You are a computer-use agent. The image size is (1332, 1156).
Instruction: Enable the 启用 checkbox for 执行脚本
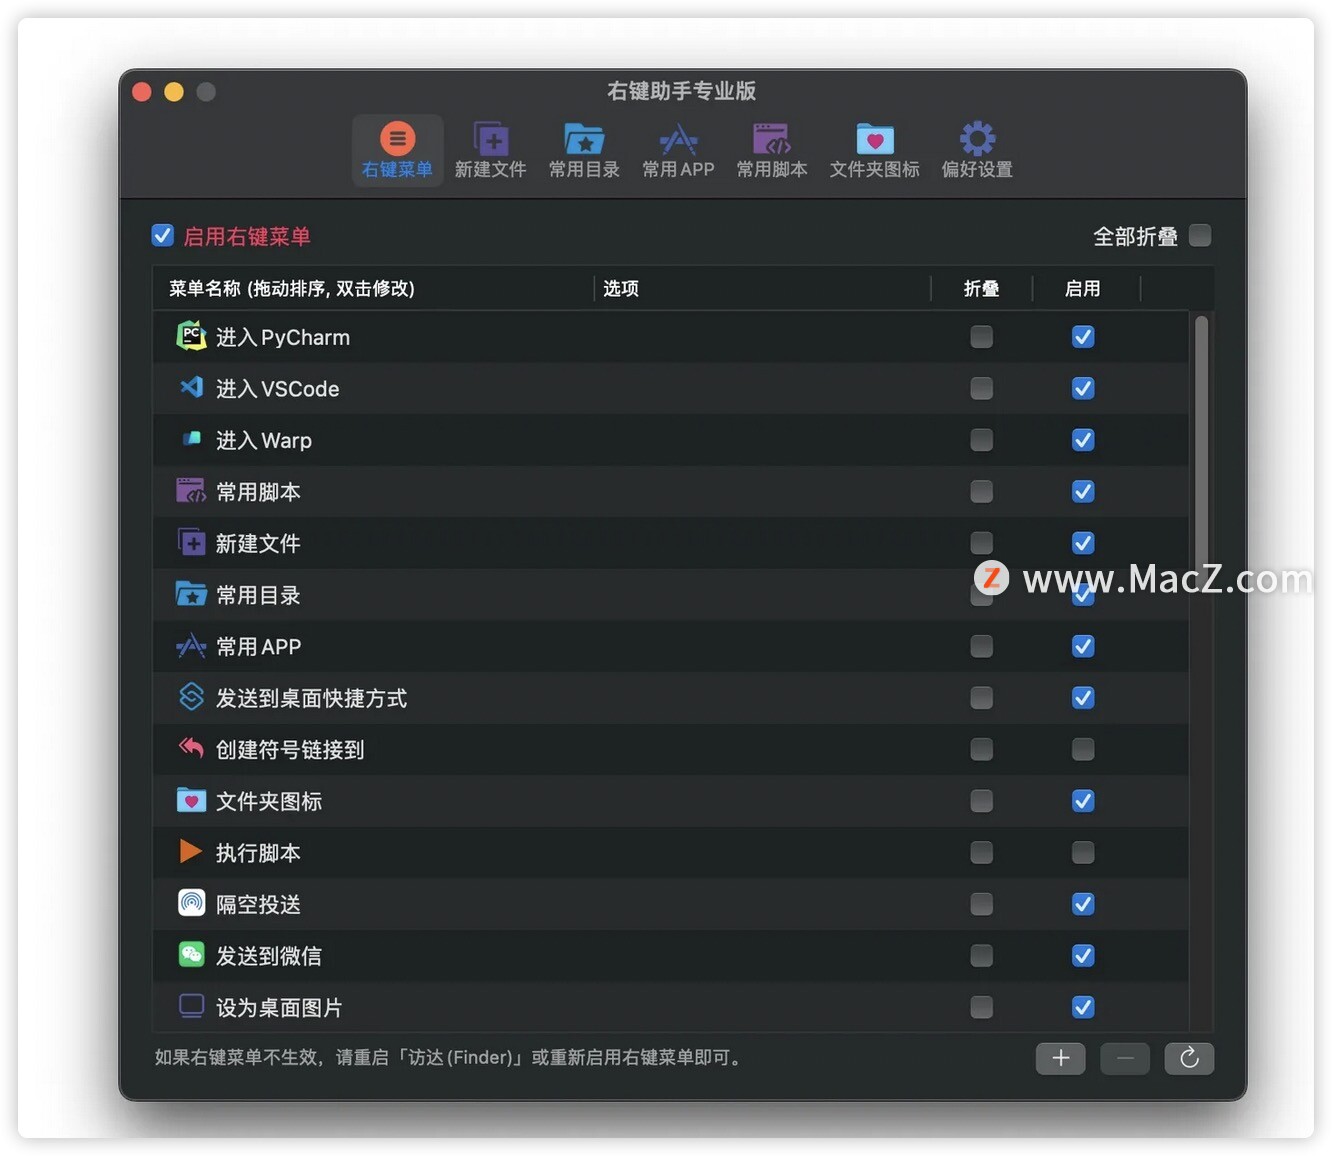tap(1083, 852)
